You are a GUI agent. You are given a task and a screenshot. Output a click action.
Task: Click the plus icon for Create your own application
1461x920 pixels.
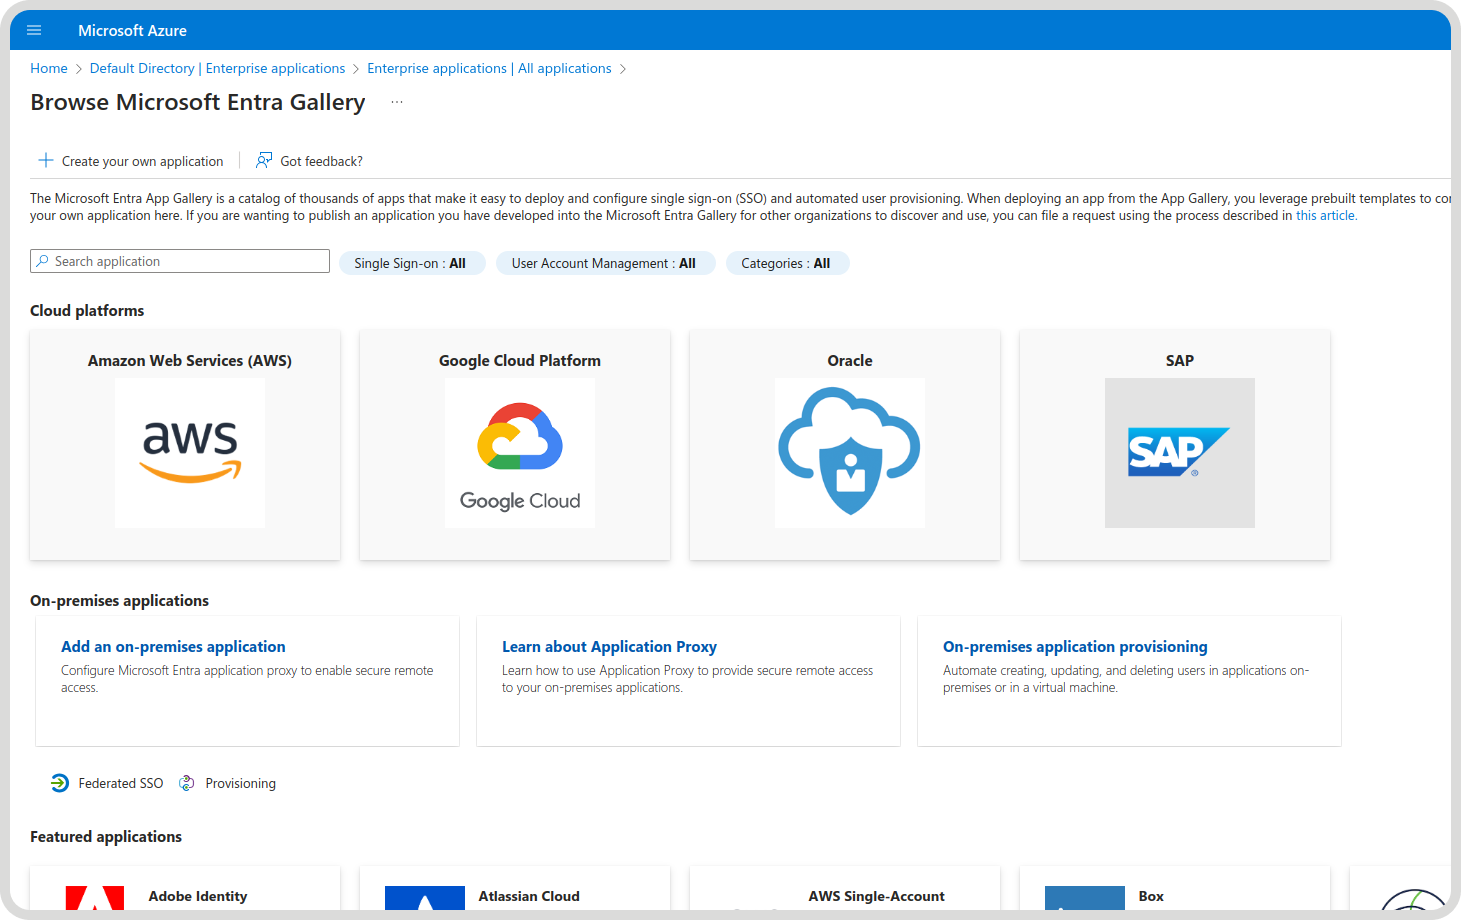click(45, 160)
